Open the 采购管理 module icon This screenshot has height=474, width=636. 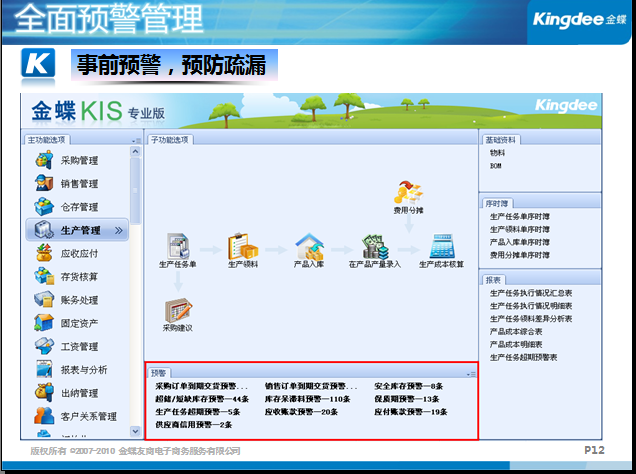(x=44, y=160)
